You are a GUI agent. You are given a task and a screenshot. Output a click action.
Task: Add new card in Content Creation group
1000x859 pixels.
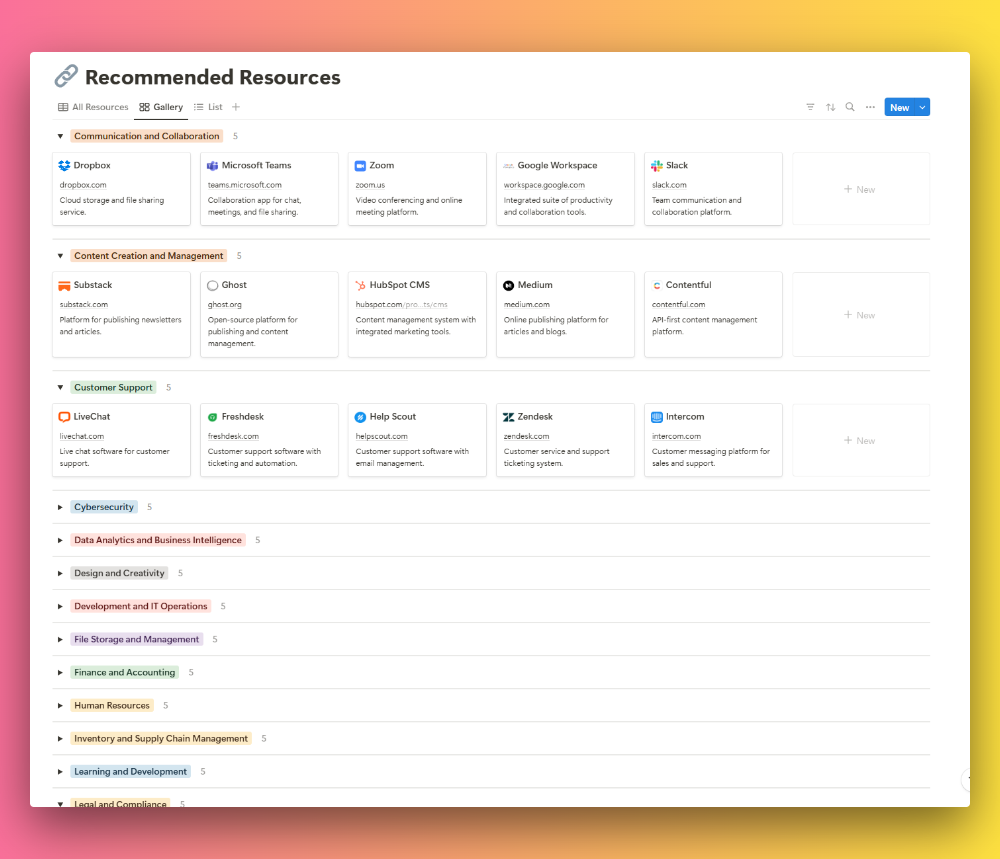860,314
